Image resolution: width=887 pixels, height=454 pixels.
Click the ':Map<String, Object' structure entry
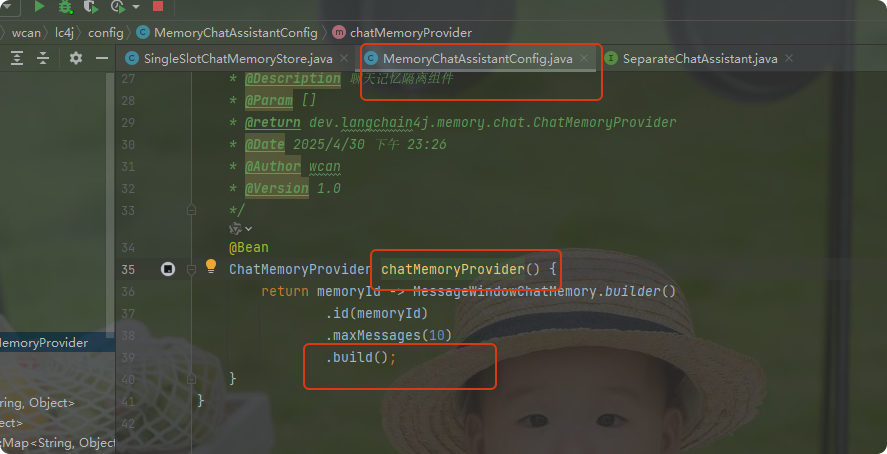coord(57,443)
